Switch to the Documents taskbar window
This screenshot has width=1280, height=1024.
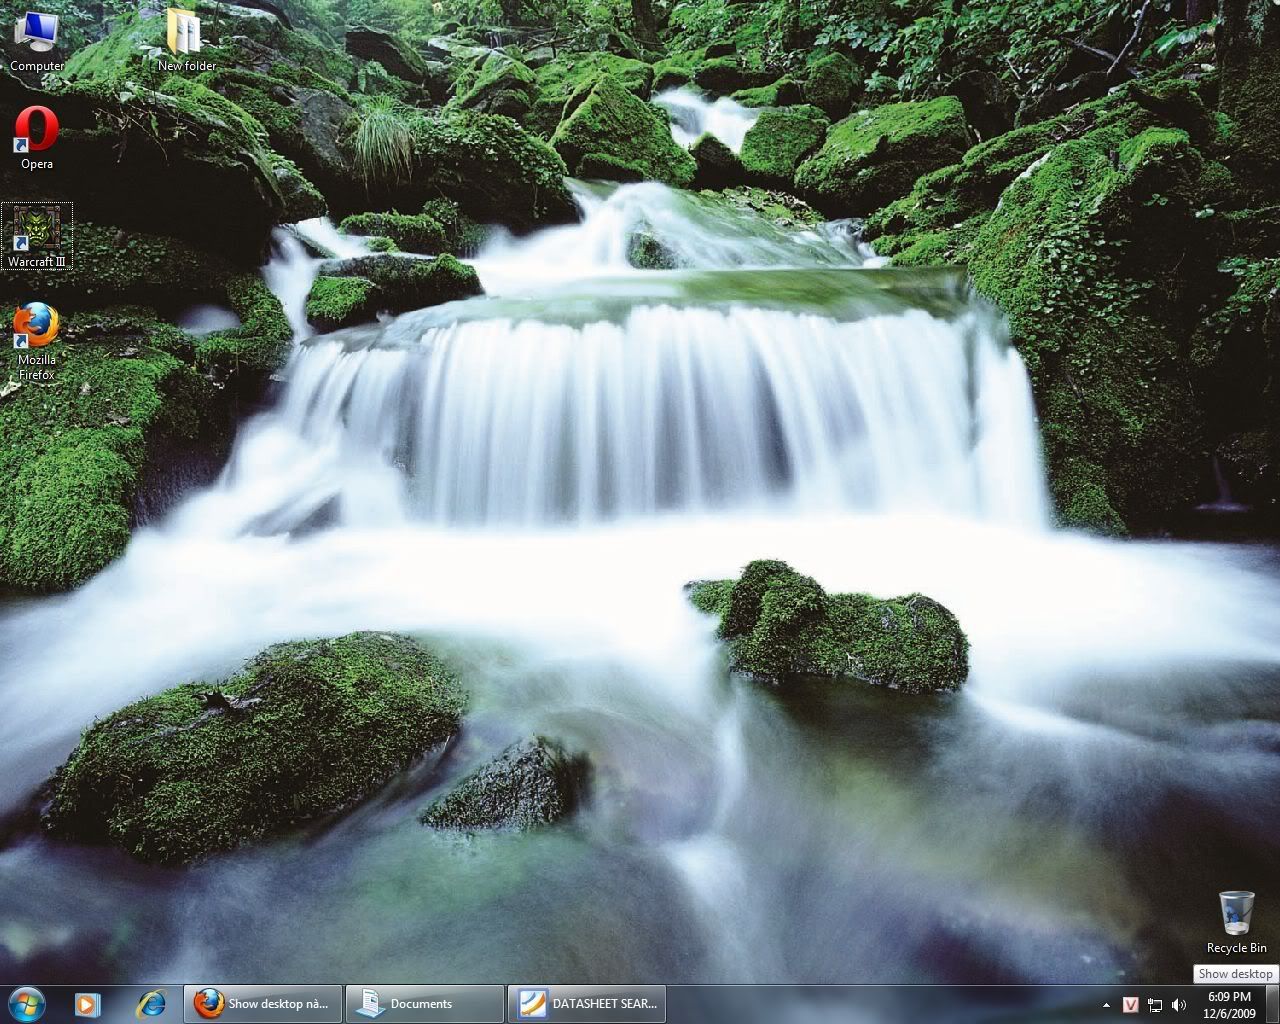point(425,1003)
